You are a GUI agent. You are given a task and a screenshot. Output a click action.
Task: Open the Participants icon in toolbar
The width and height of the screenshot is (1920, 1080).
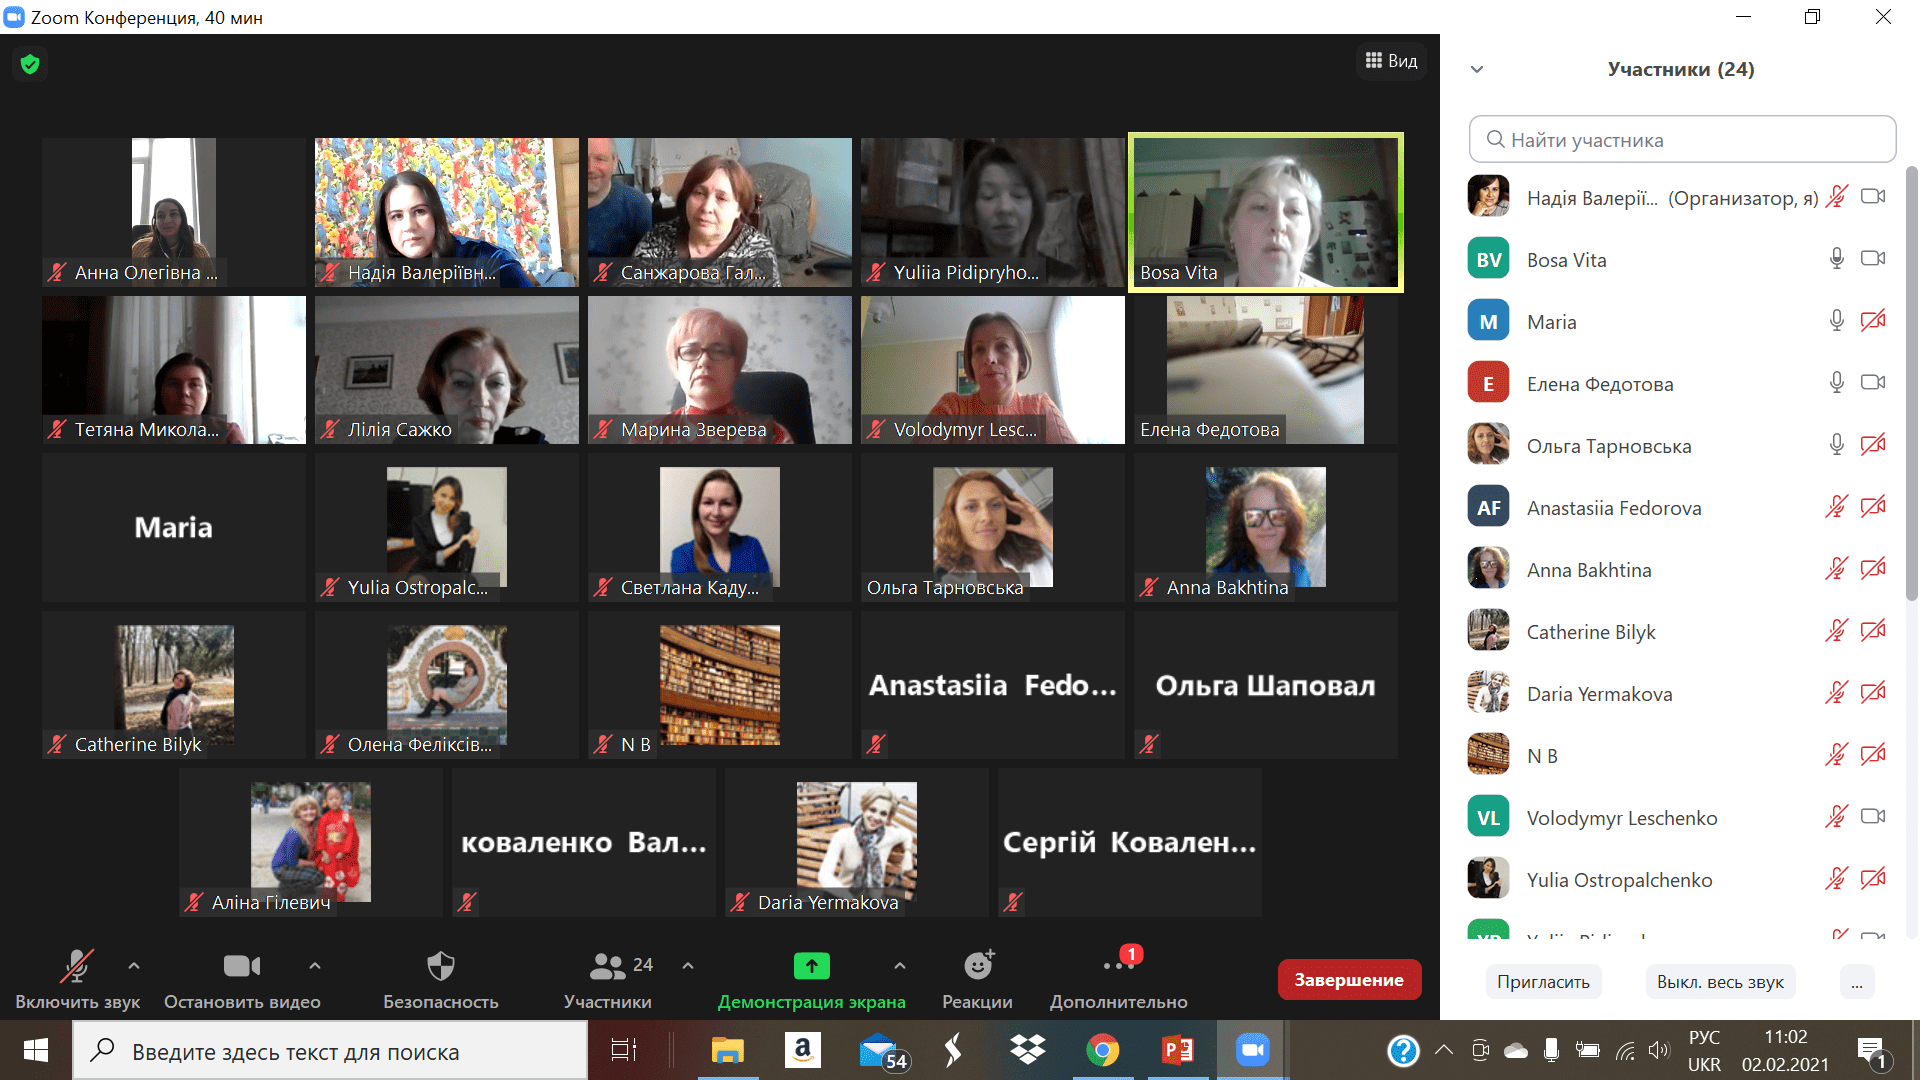pos(607,967)
